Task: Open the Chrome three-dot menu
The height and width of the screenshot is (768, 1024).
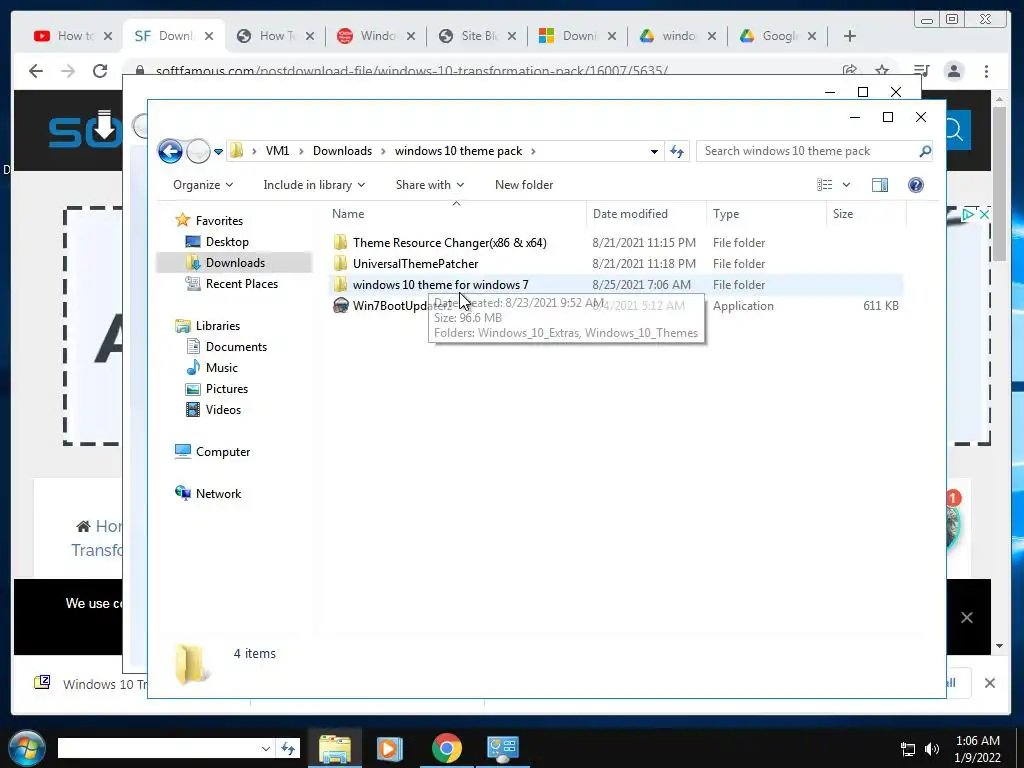Action: [986, 71]
